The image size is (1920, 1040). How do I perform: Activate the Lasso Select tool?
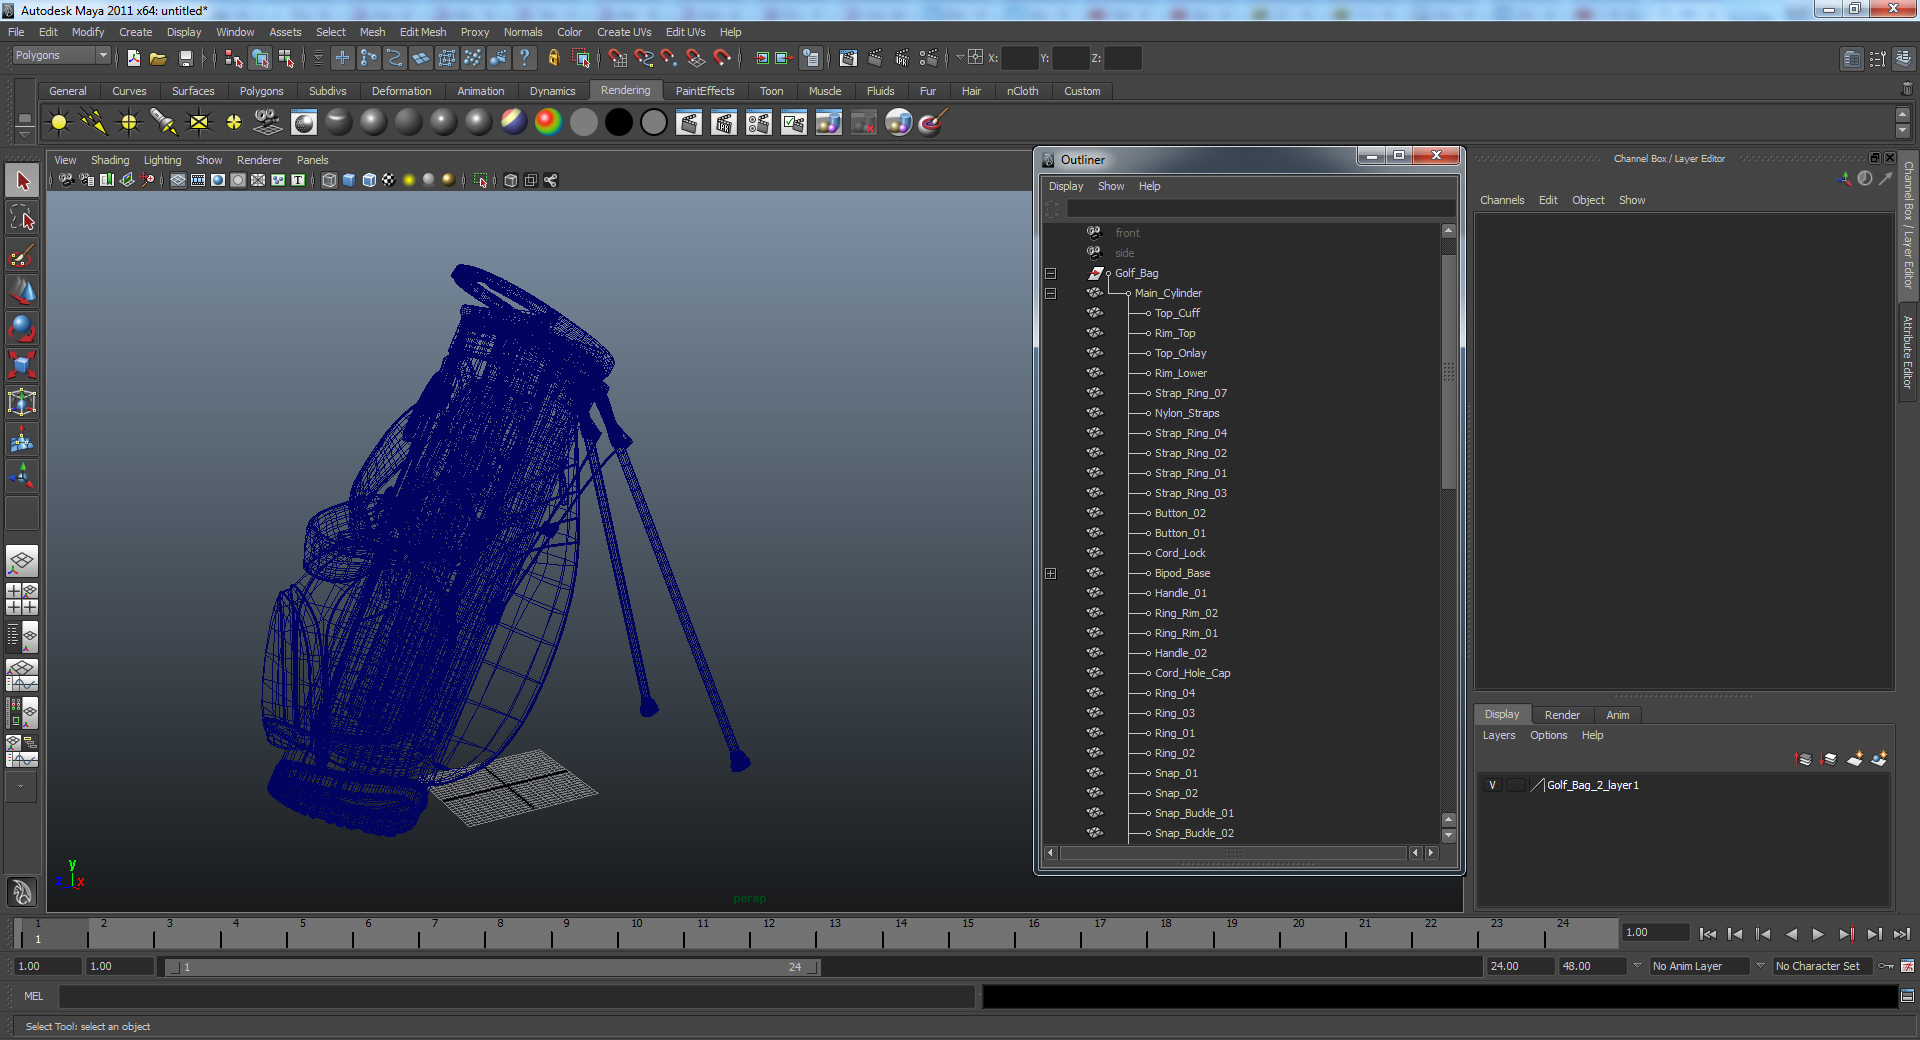click(x=22, y=218)
